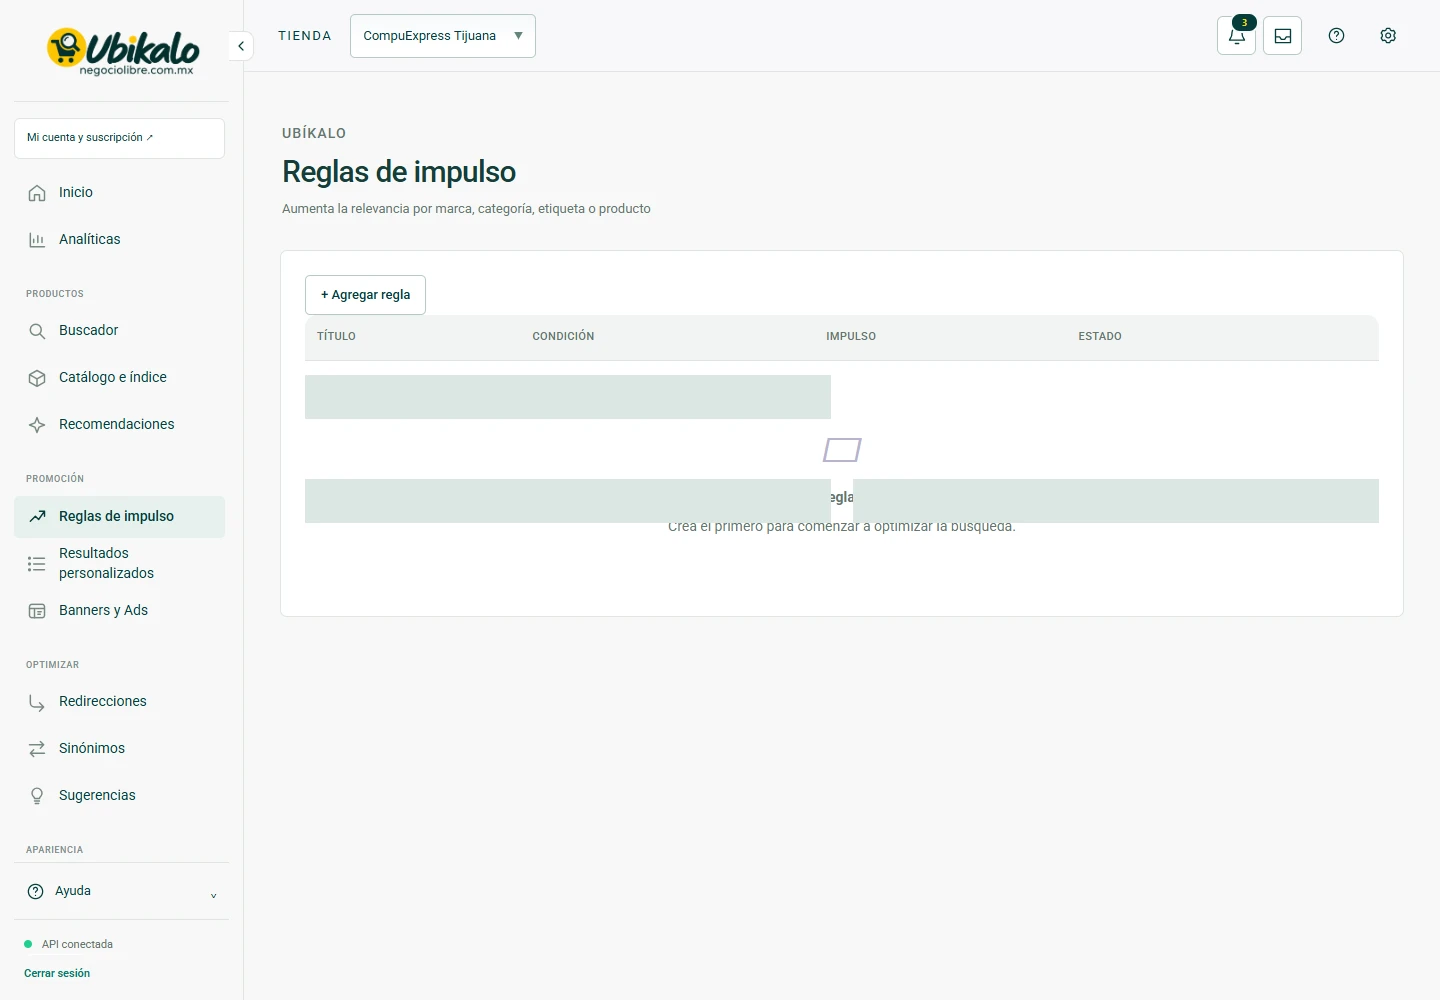The image size is (1440, 1000).
Task: Click the Ubikalo logo
Action: [x=122, y=51]
